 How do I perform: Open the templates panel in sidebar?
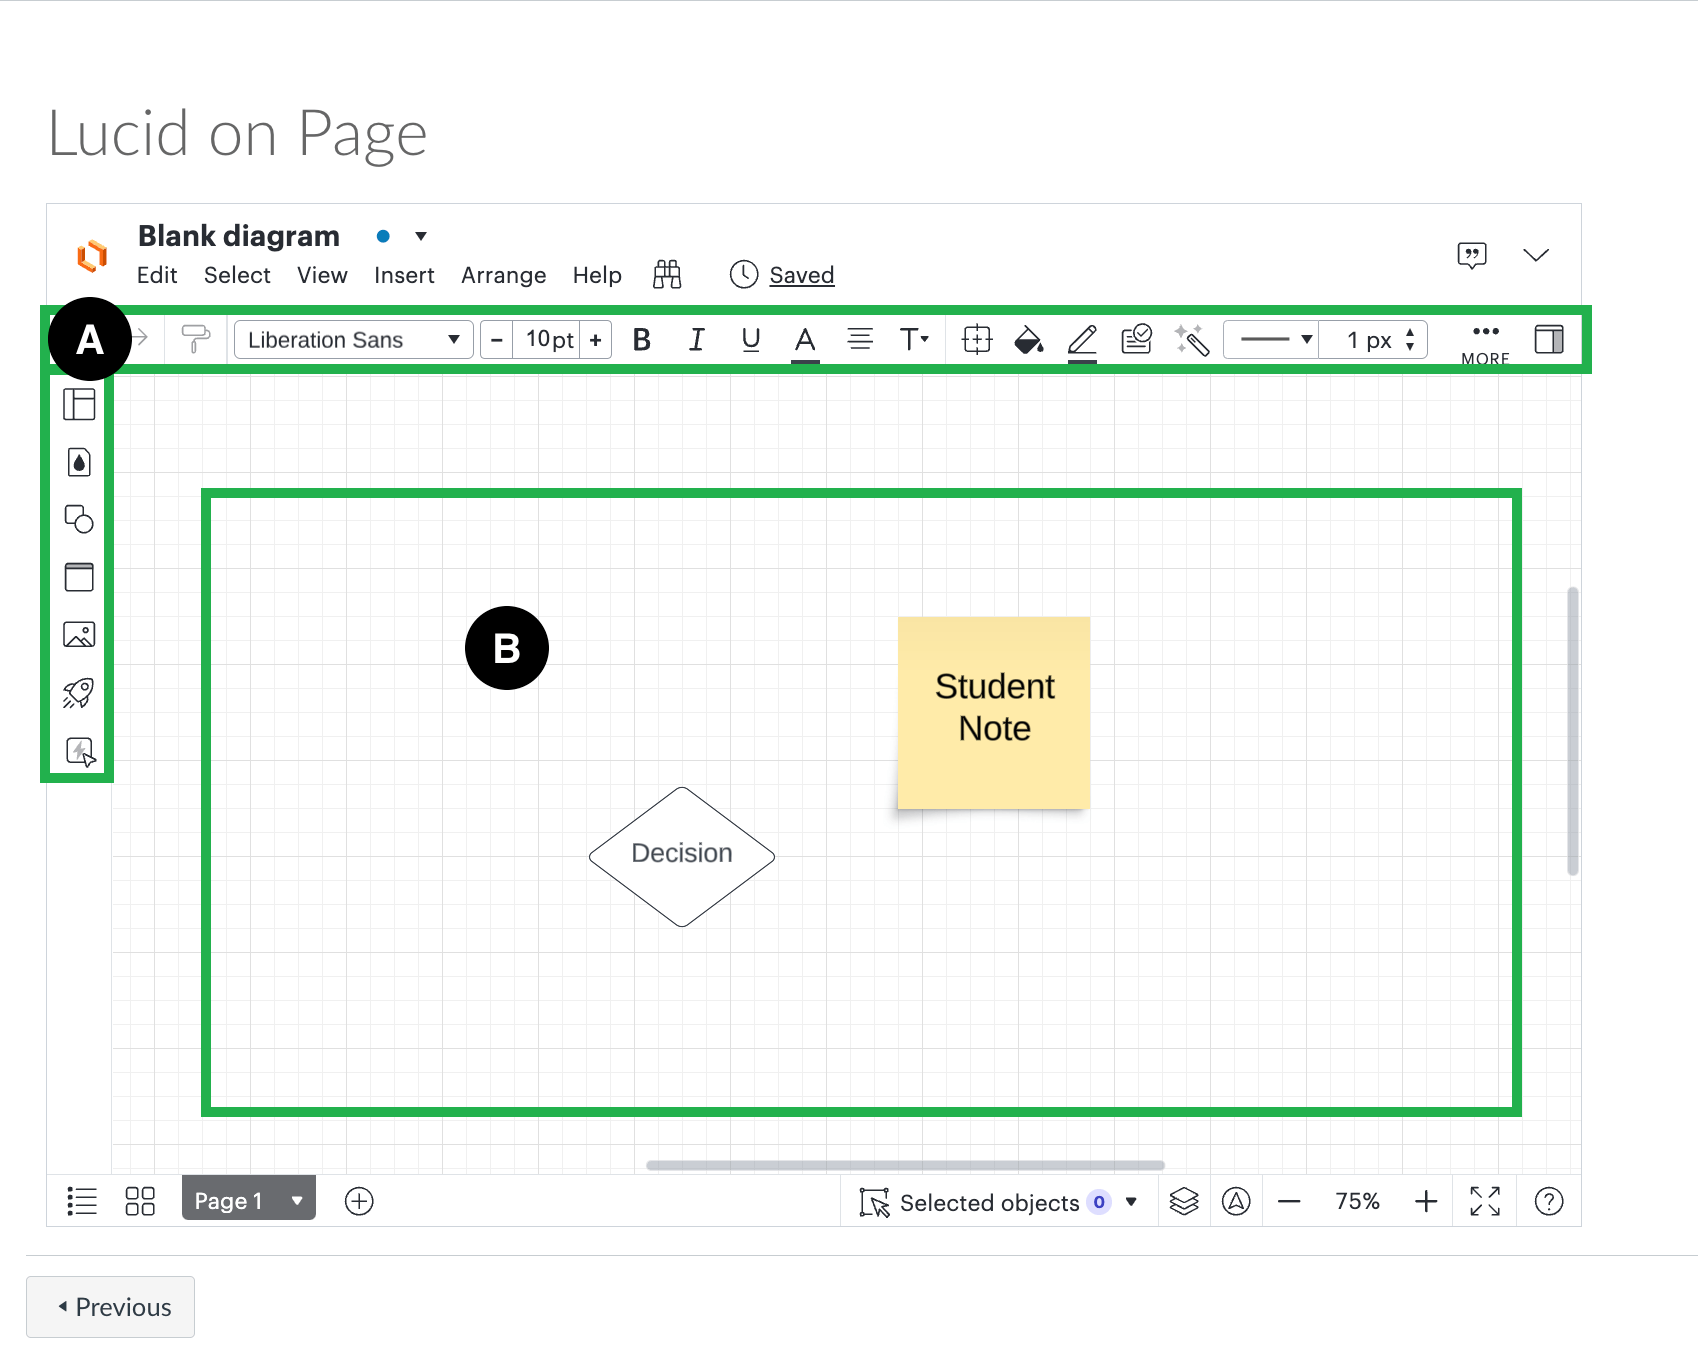(x=79, y=404)
